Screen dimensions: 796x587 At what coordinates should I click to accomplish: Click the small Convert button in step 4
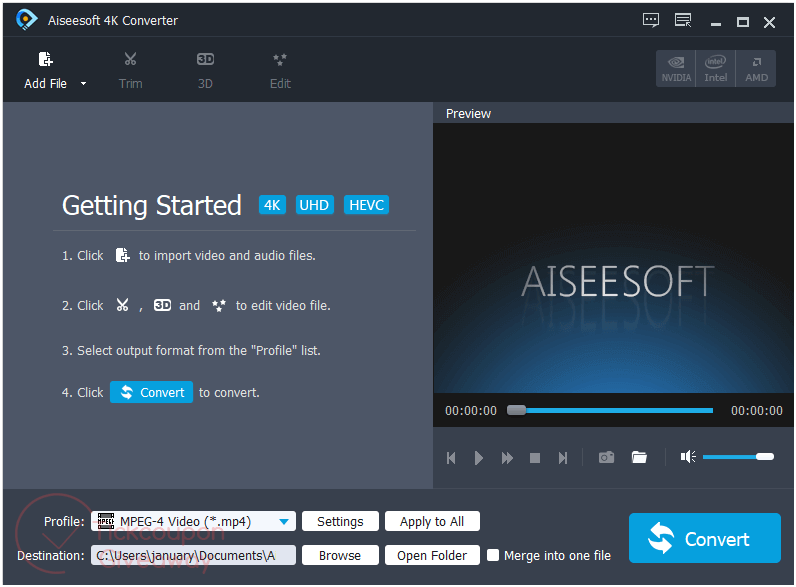(151, 392)
